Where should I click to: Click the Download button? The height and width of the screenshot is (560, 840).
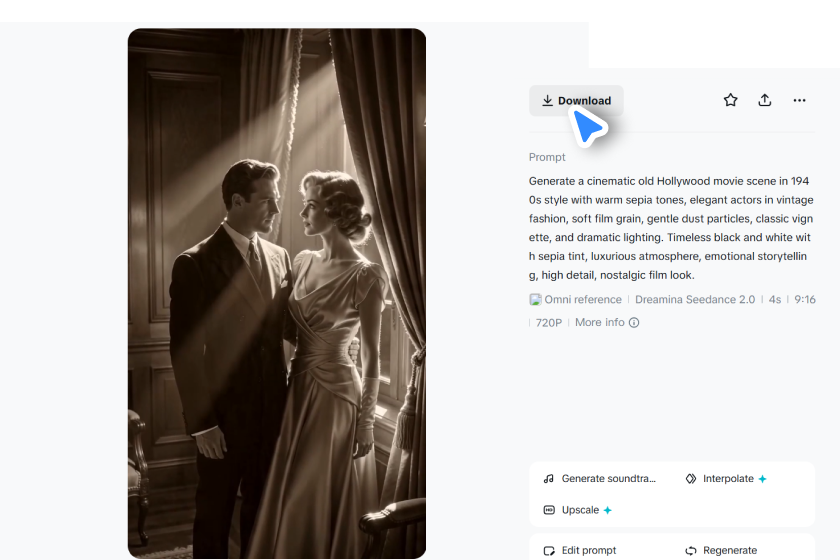pyautogui.click(x=576, y=101)
